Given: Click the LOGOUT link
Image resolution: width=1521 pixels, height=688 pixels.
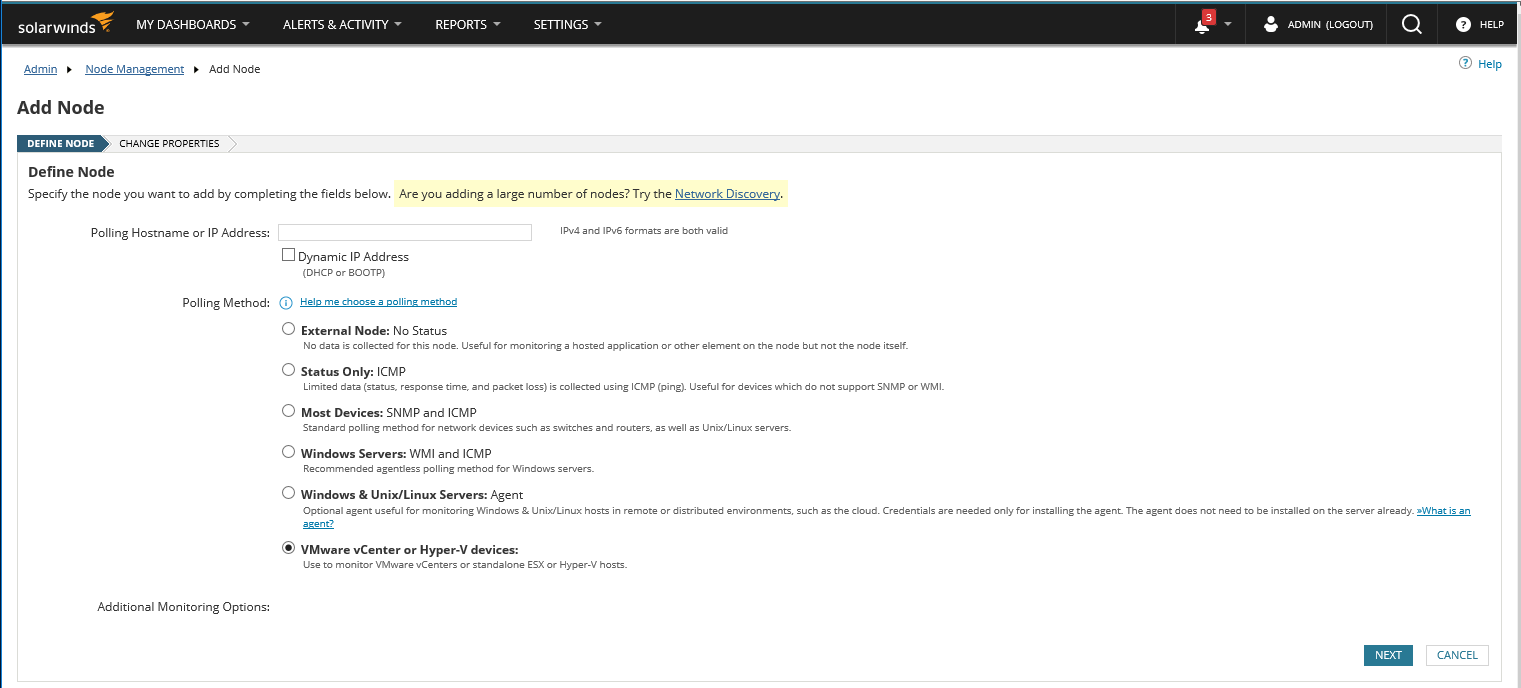Looking at the screenshot, I should coord(1349,24).
